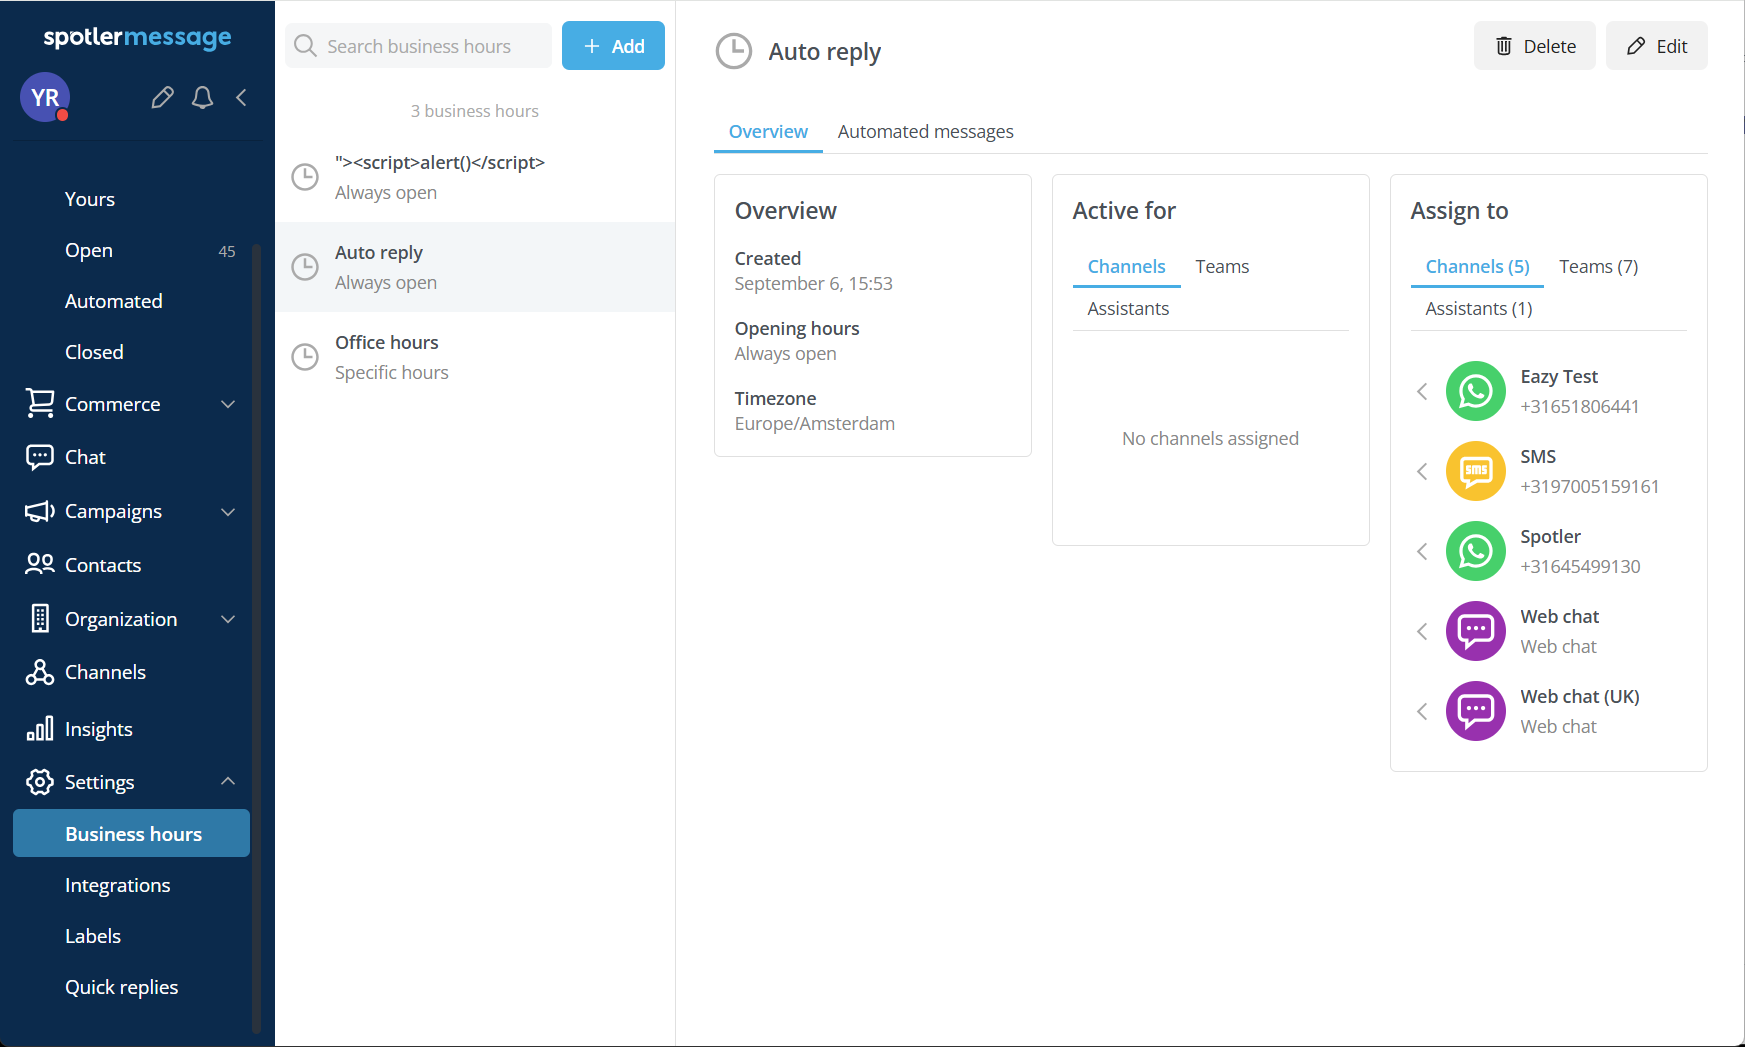Open Insights in the sidebar

click(98, 729)
